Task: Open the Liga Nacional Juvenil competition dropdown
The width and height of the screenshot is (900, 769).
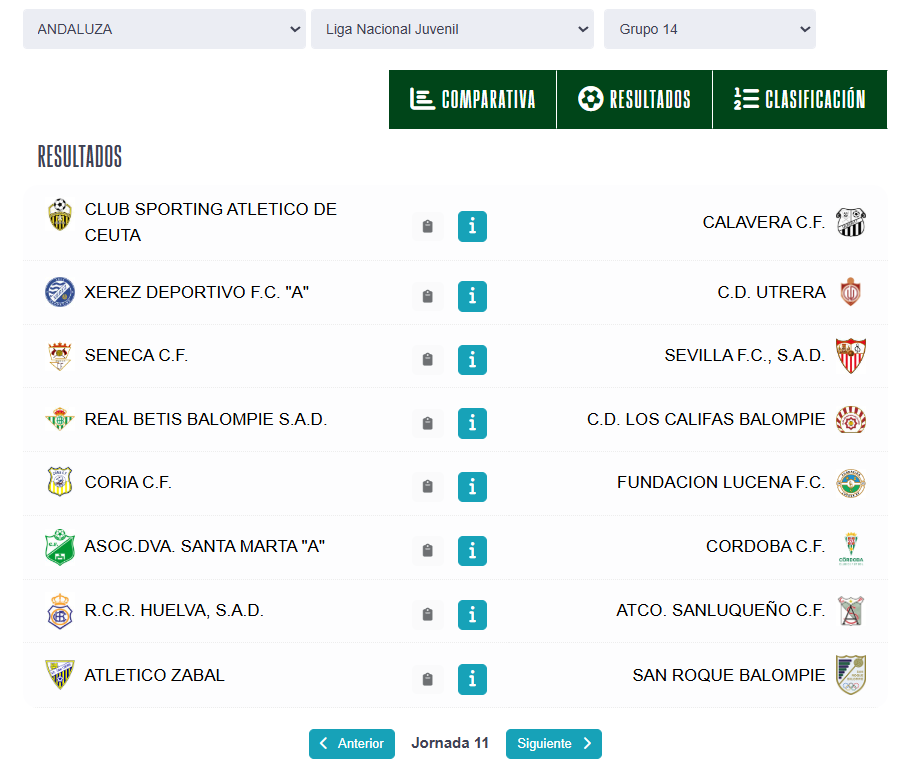Action: (x=452, y=29)
